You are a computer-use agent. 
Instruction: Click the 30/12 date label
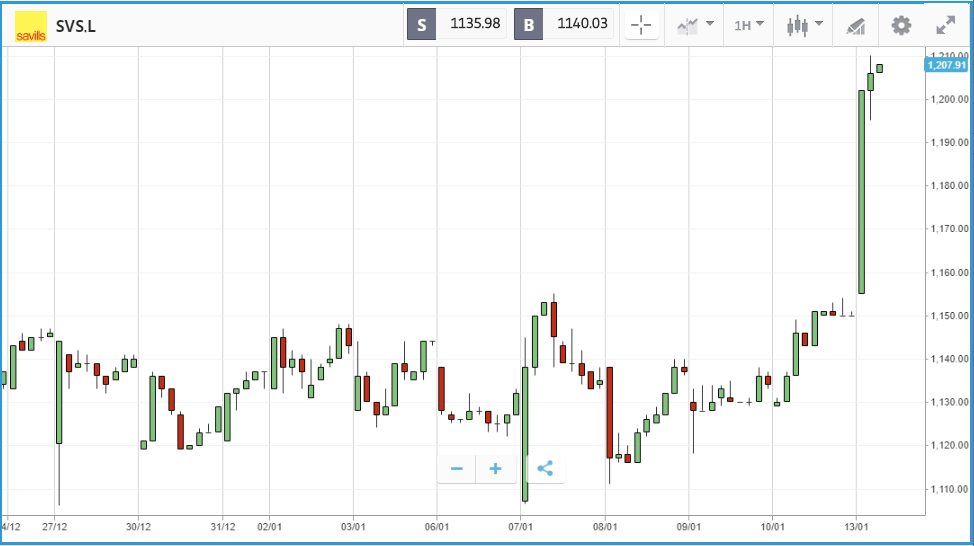139,527
